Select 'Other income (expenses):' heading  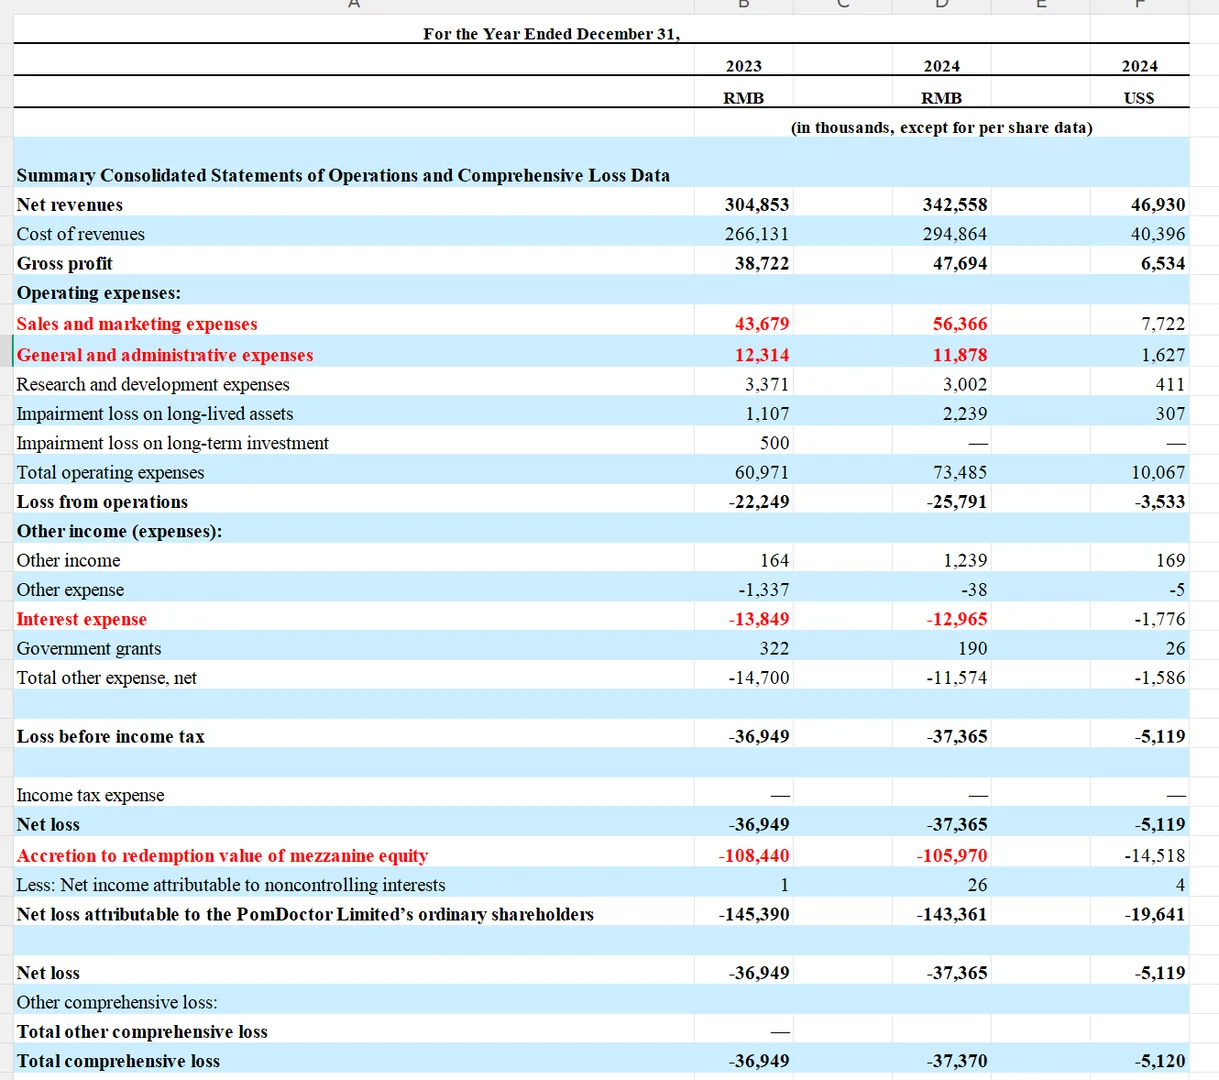point(119,531)
